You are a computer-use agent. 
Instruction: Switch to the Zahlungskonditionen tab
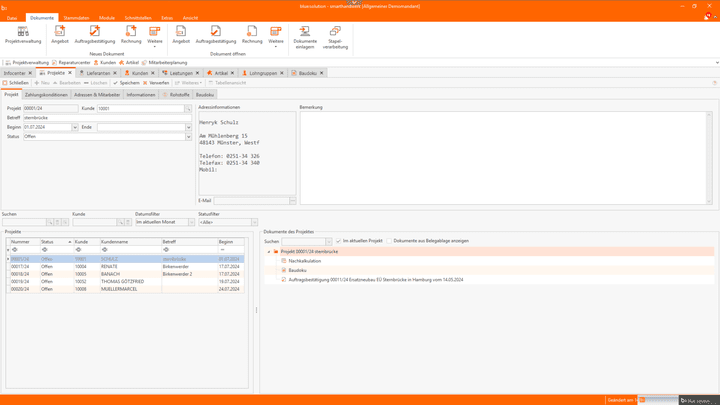pos(46,95)
